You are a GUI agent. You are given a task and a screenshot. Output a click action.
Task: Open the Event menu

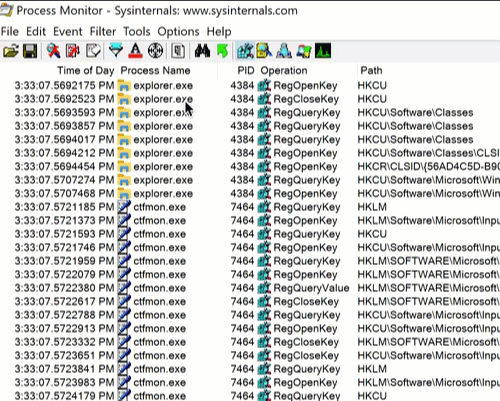68,32
